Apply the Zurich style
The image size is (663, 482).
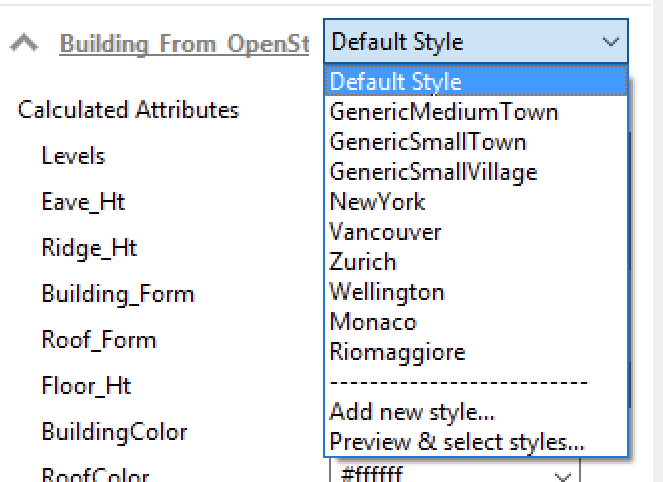363,262
